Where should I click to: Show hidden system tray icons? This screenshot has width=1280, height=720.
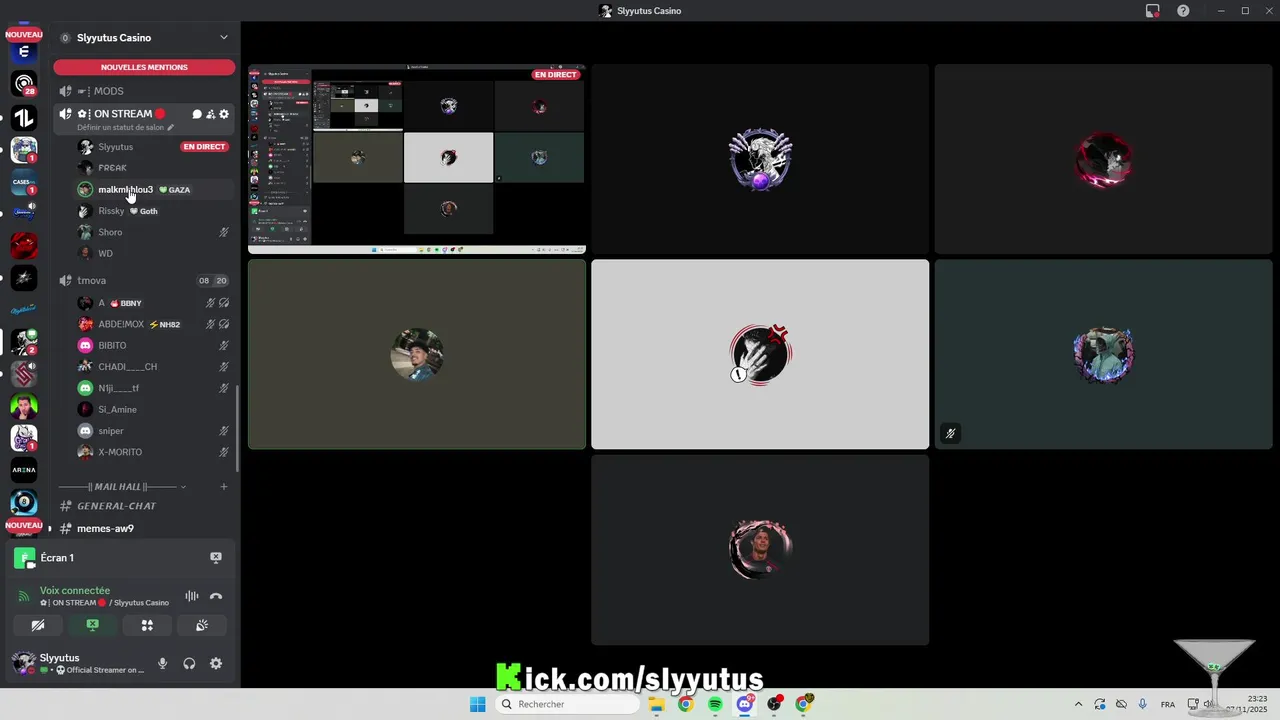(1078, 704)
